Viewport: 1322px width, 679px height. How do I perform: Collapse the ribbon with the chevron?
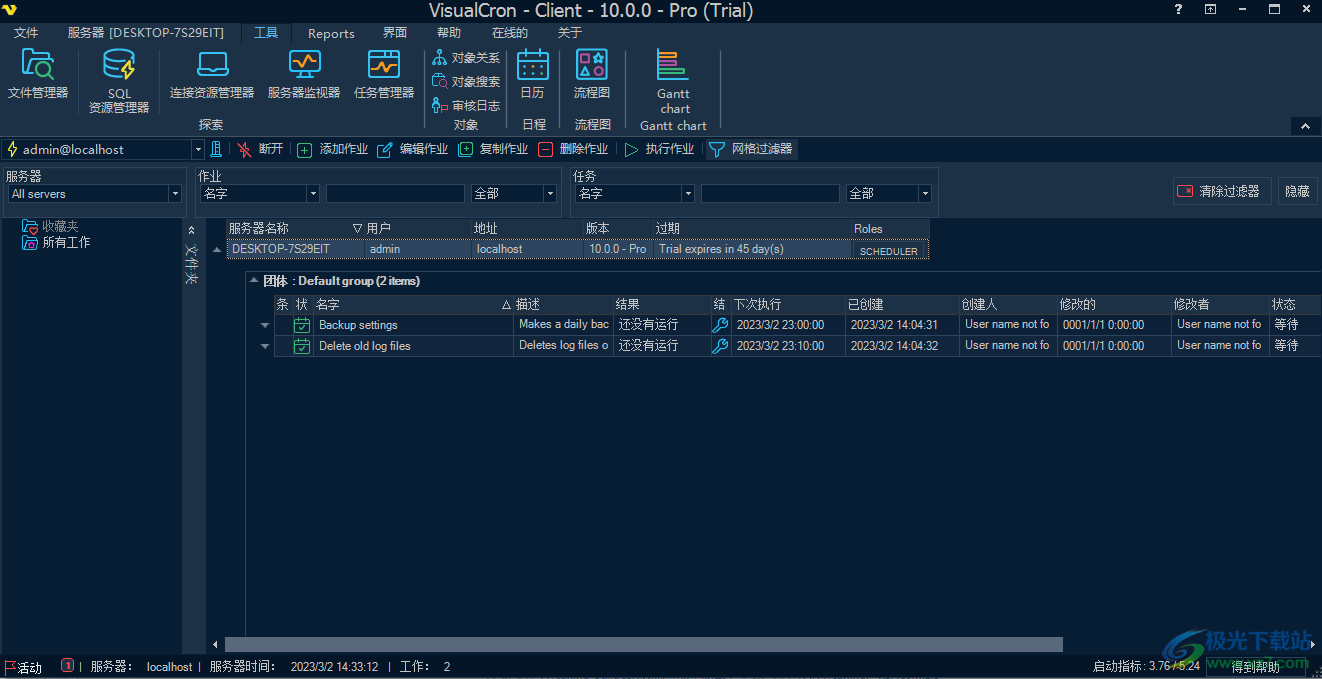tap(1304, 126)
